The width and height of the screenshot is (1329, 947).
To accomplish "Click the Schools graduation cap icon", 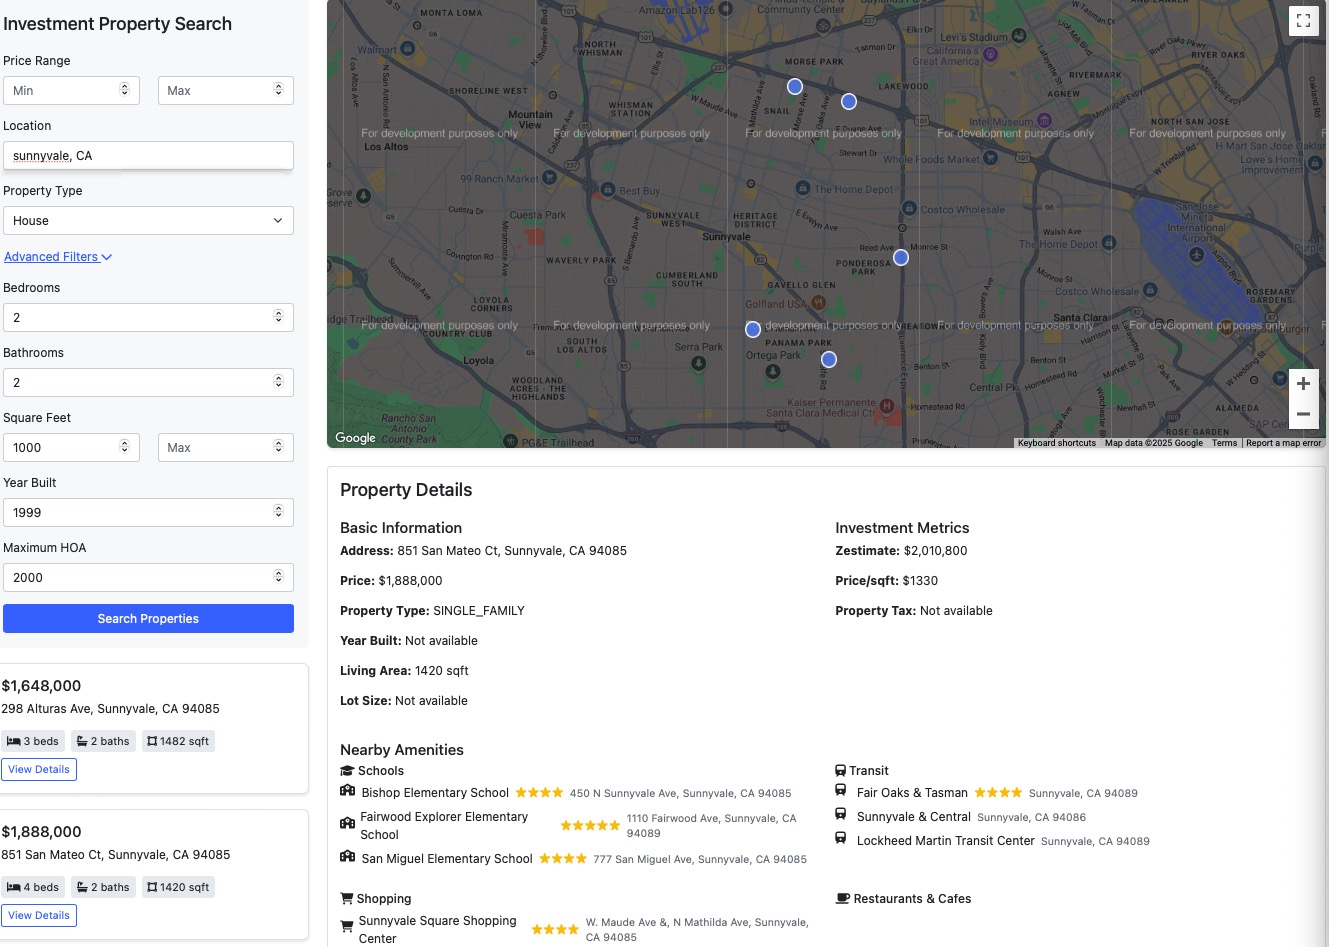I will [x=347, y=771].
